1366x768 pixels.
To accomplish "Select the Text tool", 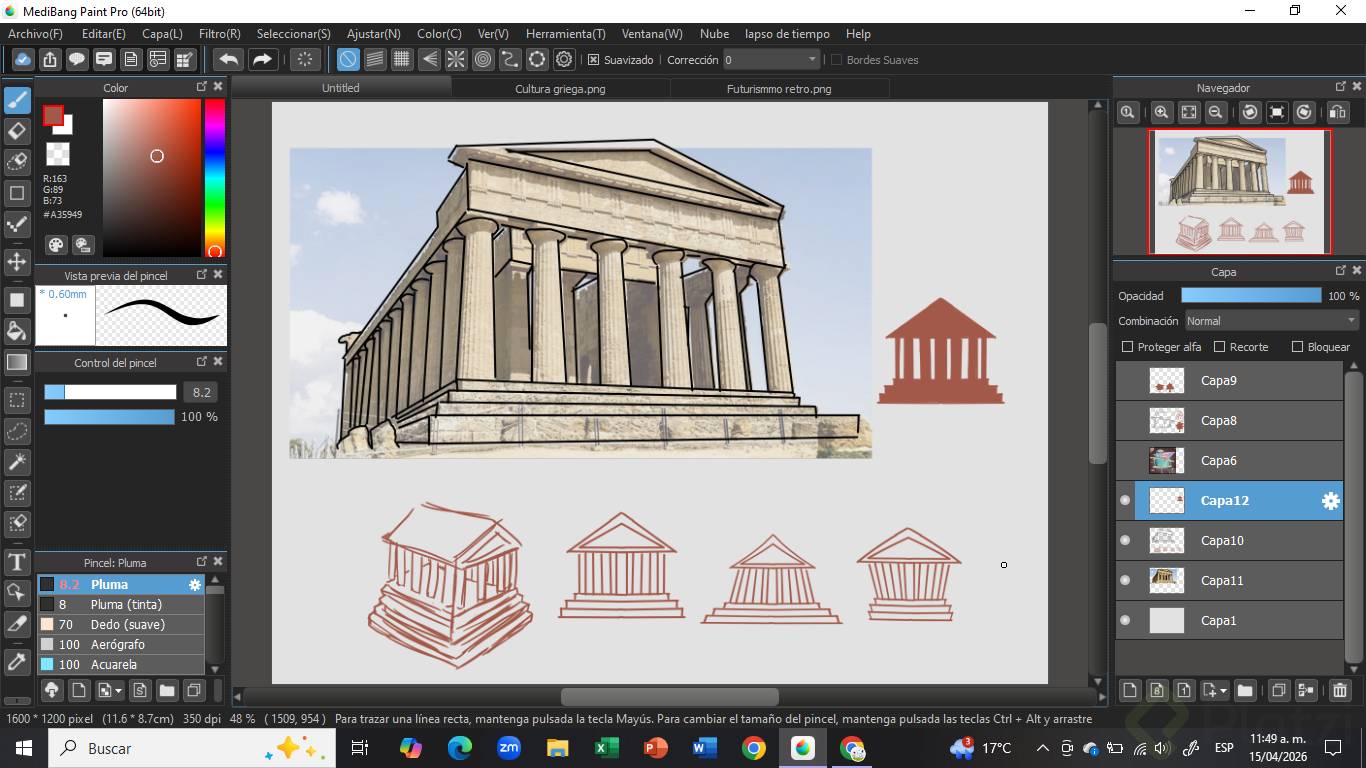I will click(x=17, y=562).
